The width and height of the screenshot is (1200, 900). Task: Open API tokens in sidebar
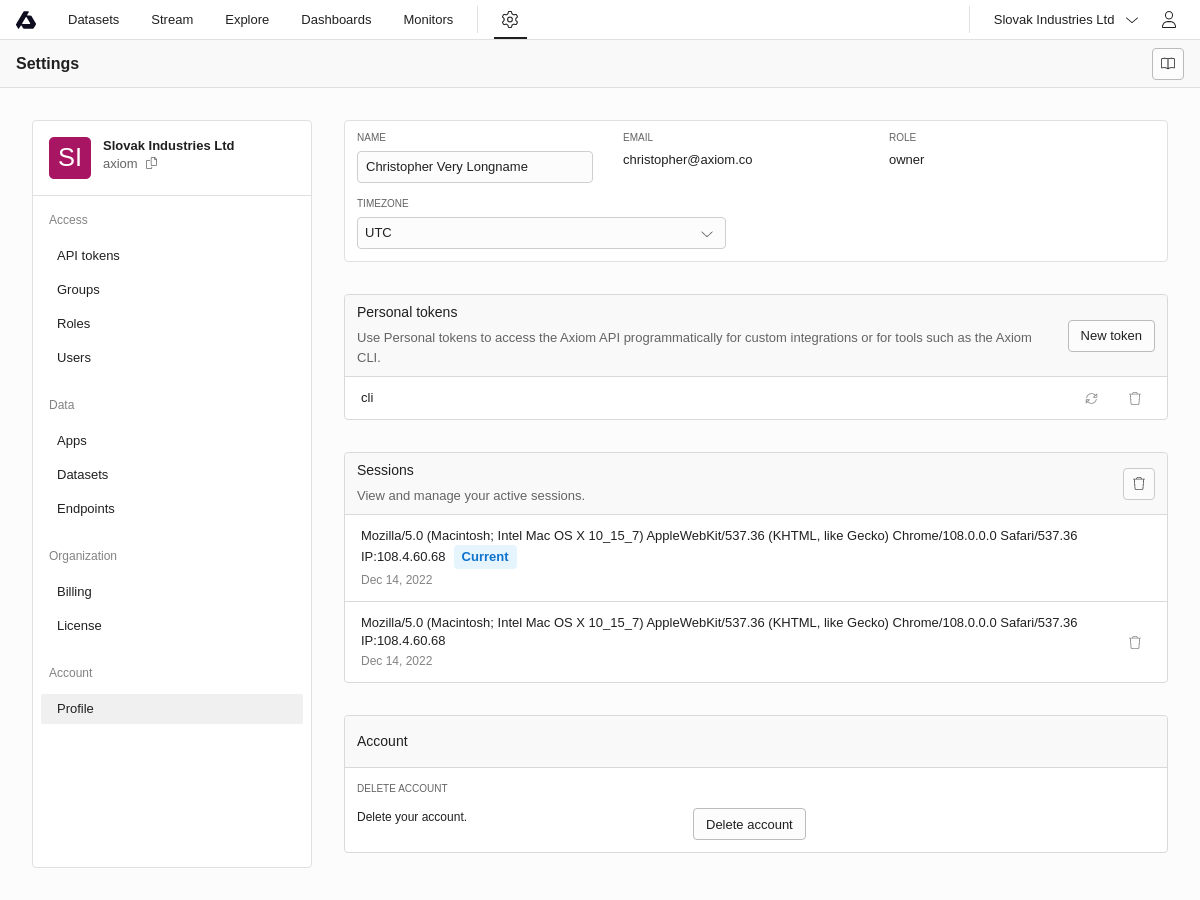tap(88, 256)
